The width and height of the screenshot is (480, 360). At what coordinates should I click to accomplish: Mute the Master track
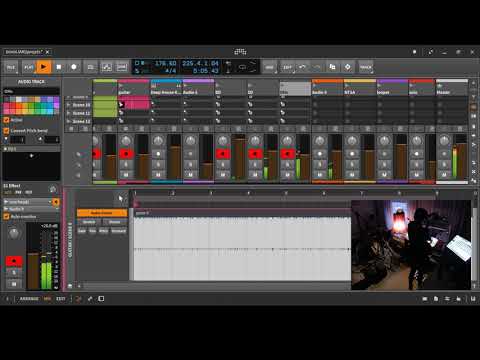pos(444,175)
